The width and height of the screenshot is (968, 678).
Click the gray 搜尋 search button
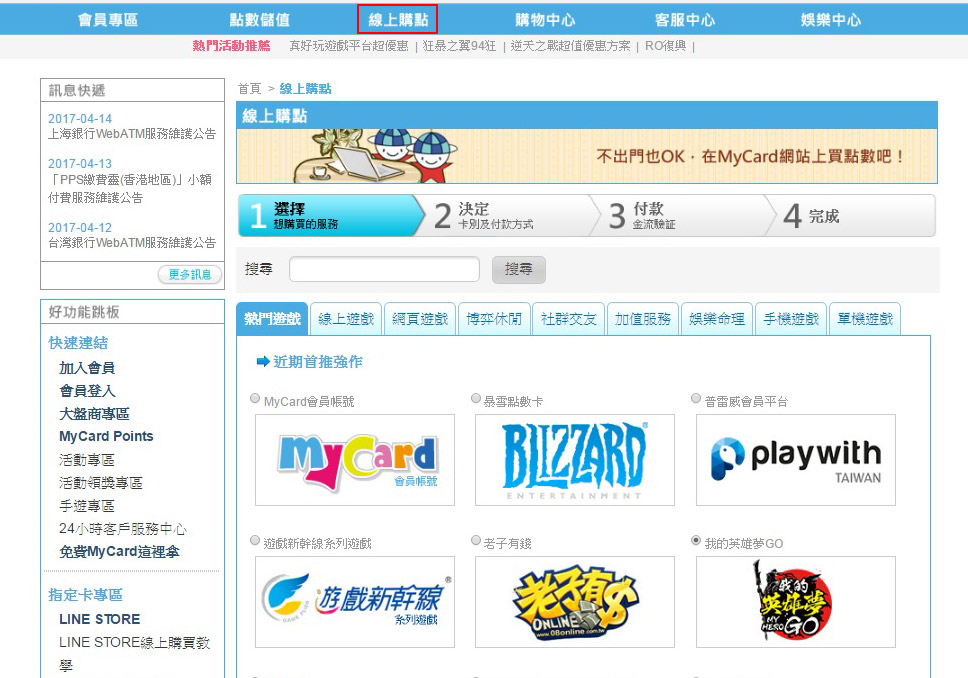tap(519, 270)
